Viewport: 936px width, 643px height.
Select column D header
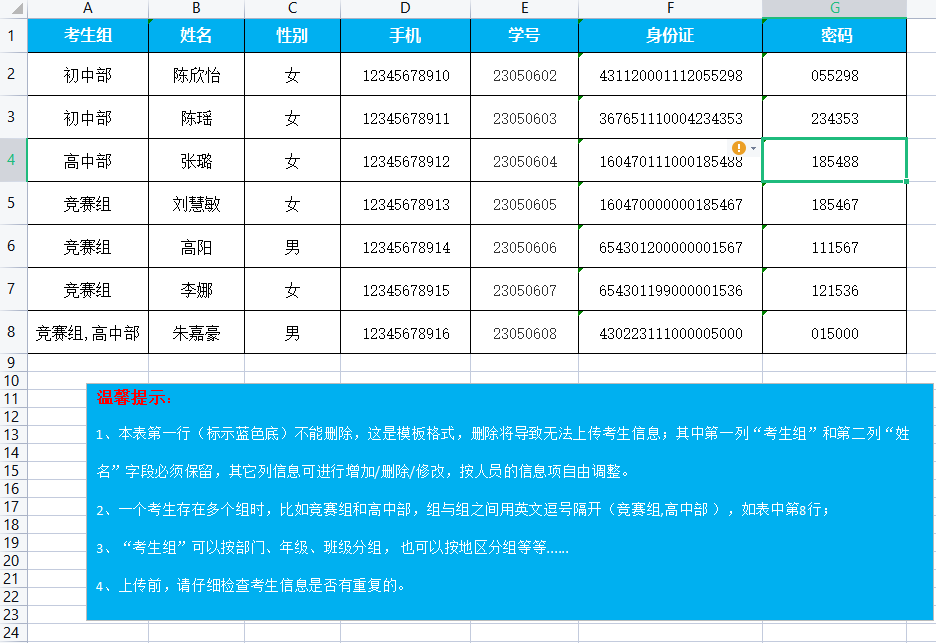405,8
